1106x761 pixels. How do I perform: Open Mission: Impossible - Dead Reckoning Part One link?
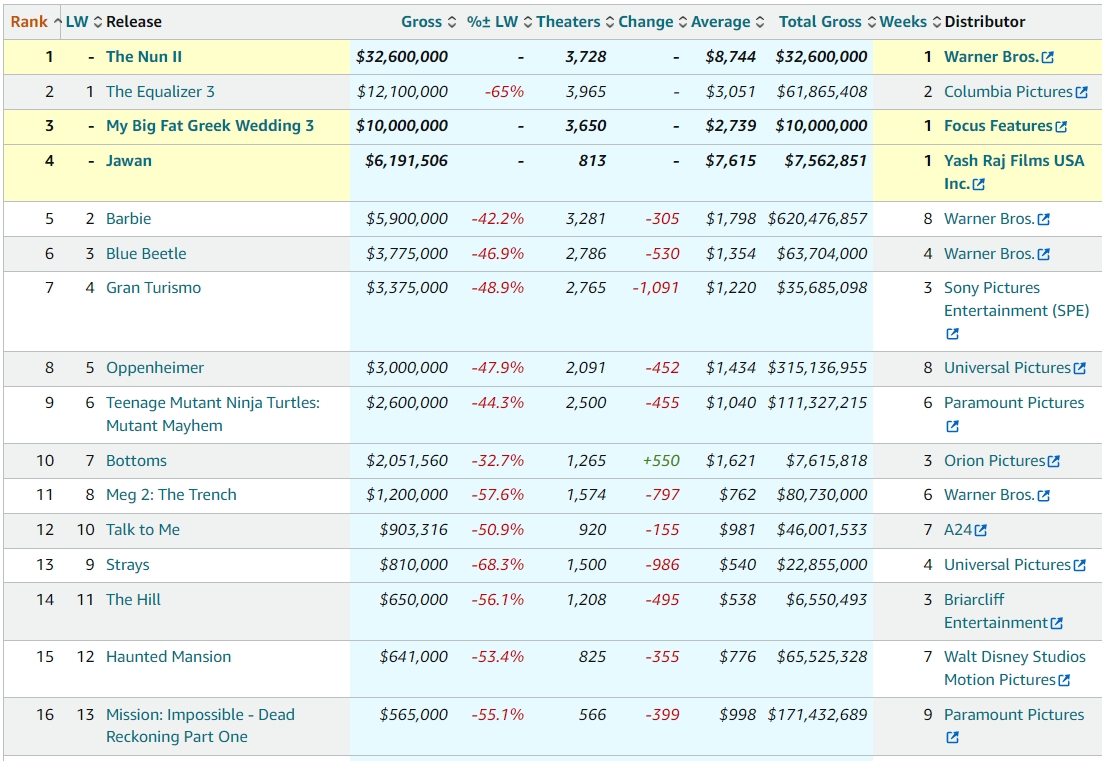pos(200,725)
